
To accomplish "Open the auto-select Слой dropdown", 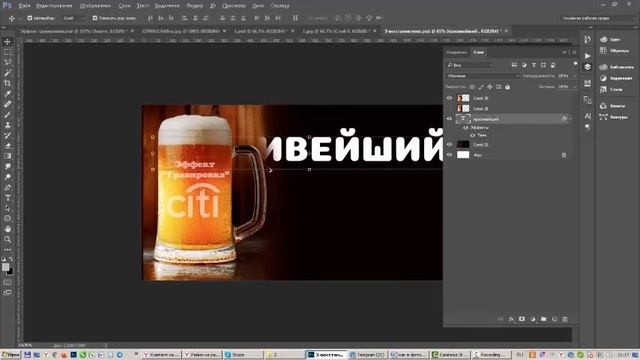I will coord(74,18).
